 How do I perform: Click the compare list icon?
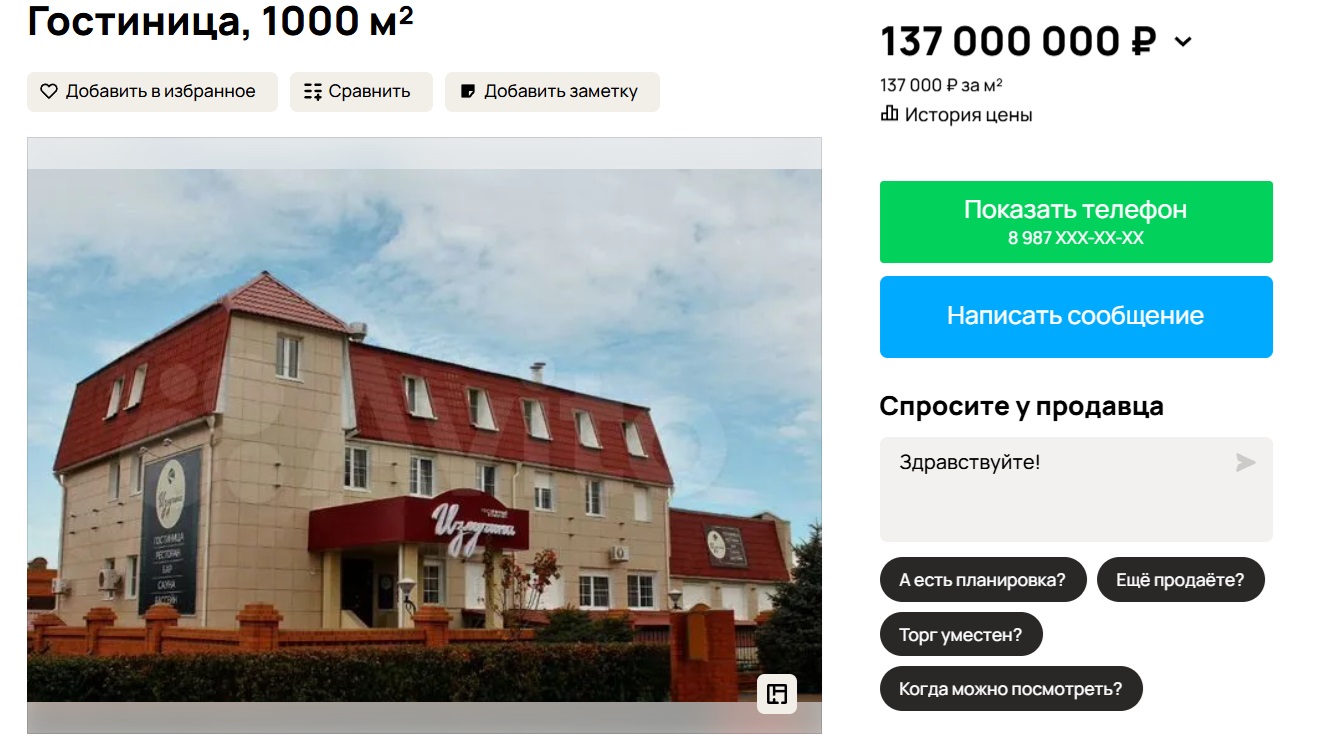313,92
